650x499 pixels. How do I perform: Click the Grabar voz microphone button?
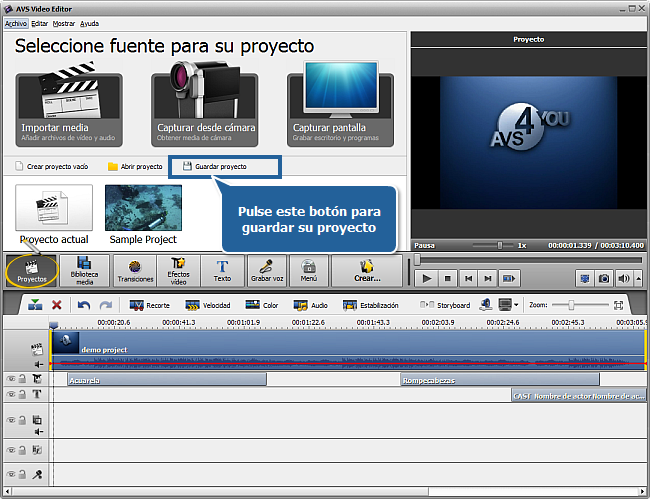tap(267, 271)
